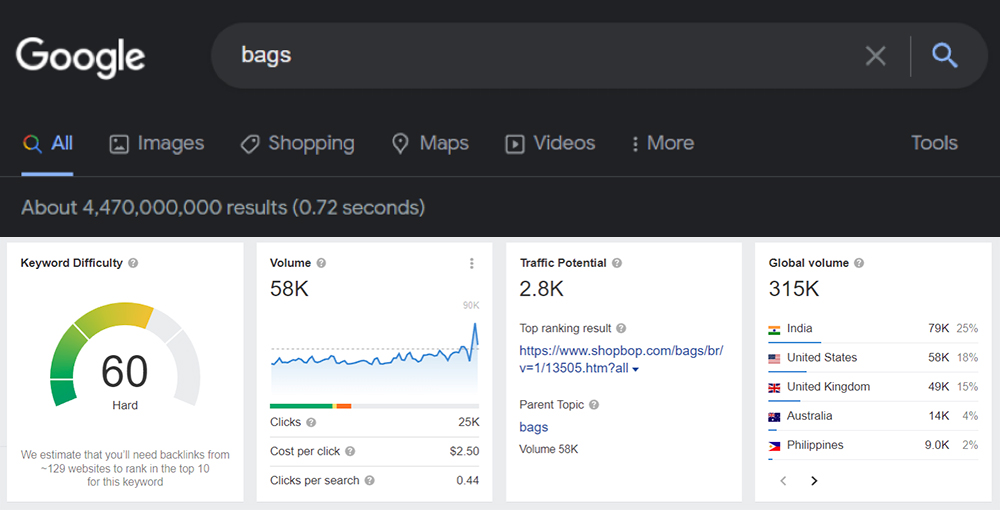Click the Parent Topic help icon
Viewport: 1000px width, 510px height.
[594, 405]
